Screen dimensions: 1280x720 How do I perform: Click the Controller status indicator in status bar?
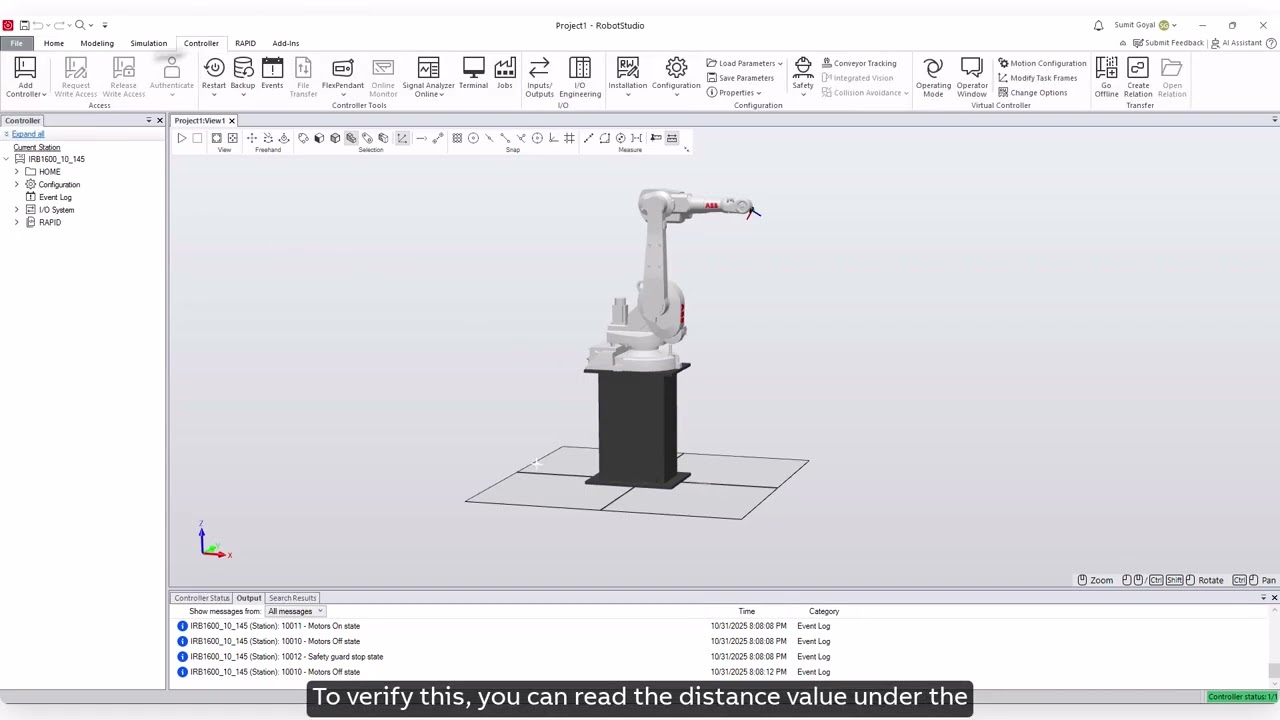pyautogui.click(x=1242, y=697)
